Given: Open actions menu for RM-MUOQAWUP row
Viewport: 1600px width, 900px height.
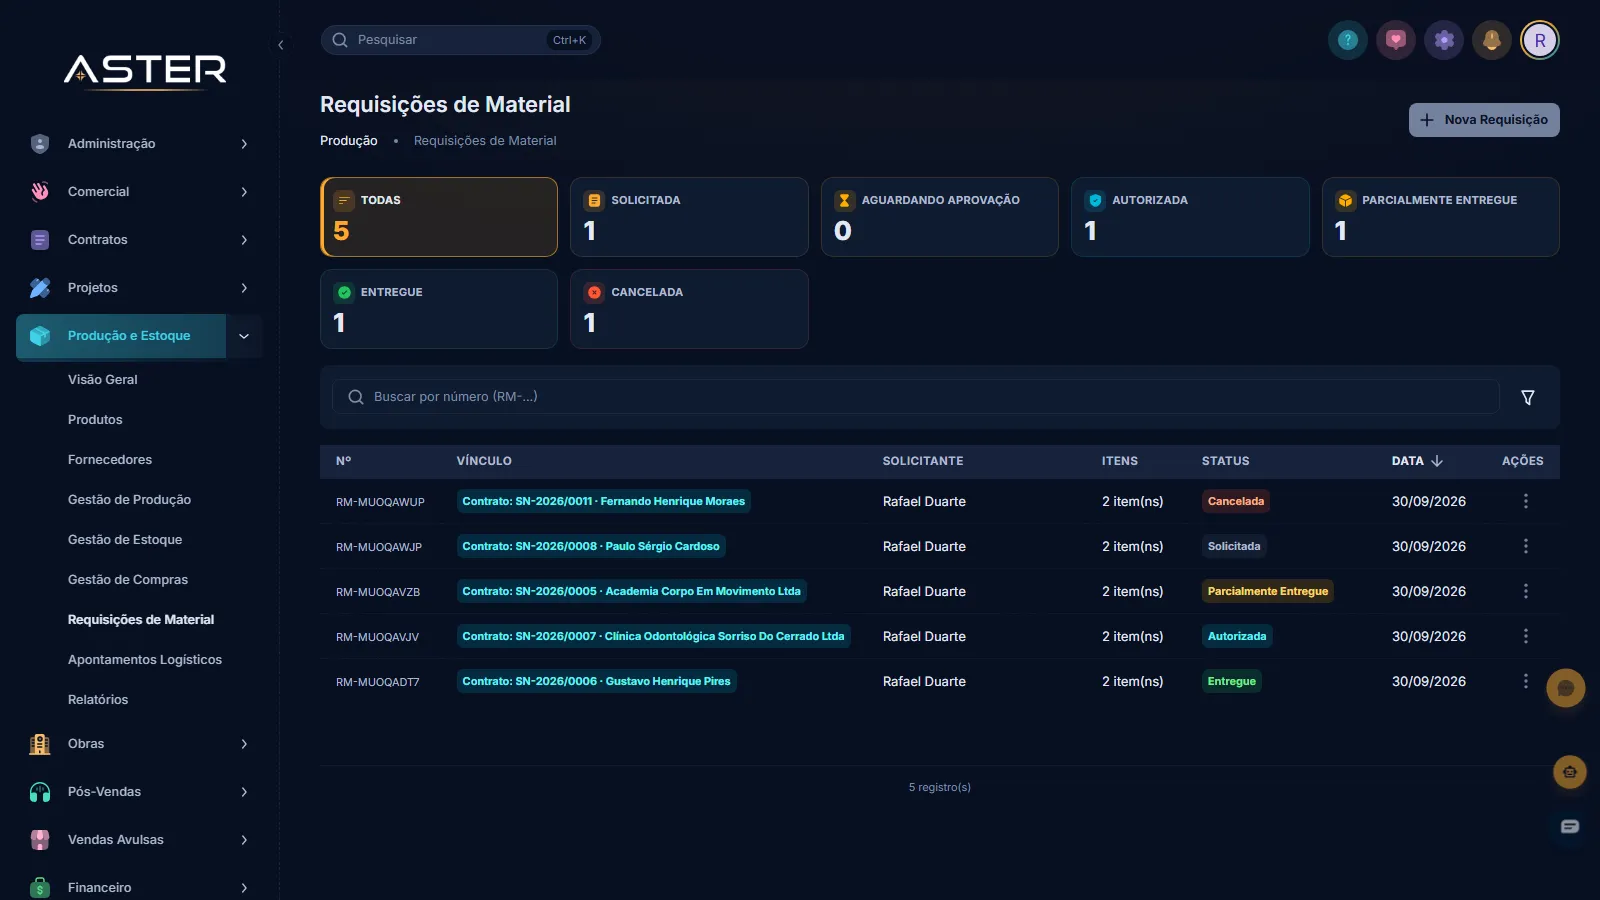Looking at the screenshot, I should 1526,501.
